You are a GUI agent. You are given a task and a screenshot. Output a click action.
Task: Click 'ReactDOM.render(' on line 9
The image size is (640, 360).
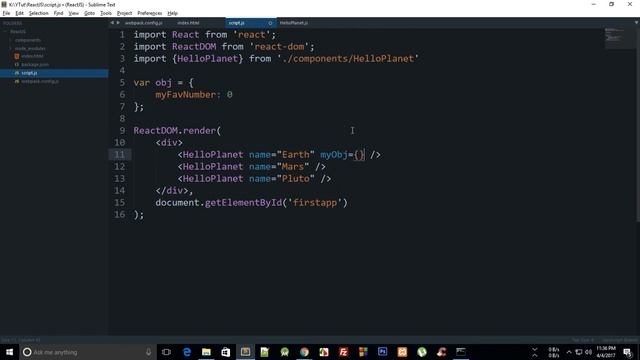coord(177,131)
